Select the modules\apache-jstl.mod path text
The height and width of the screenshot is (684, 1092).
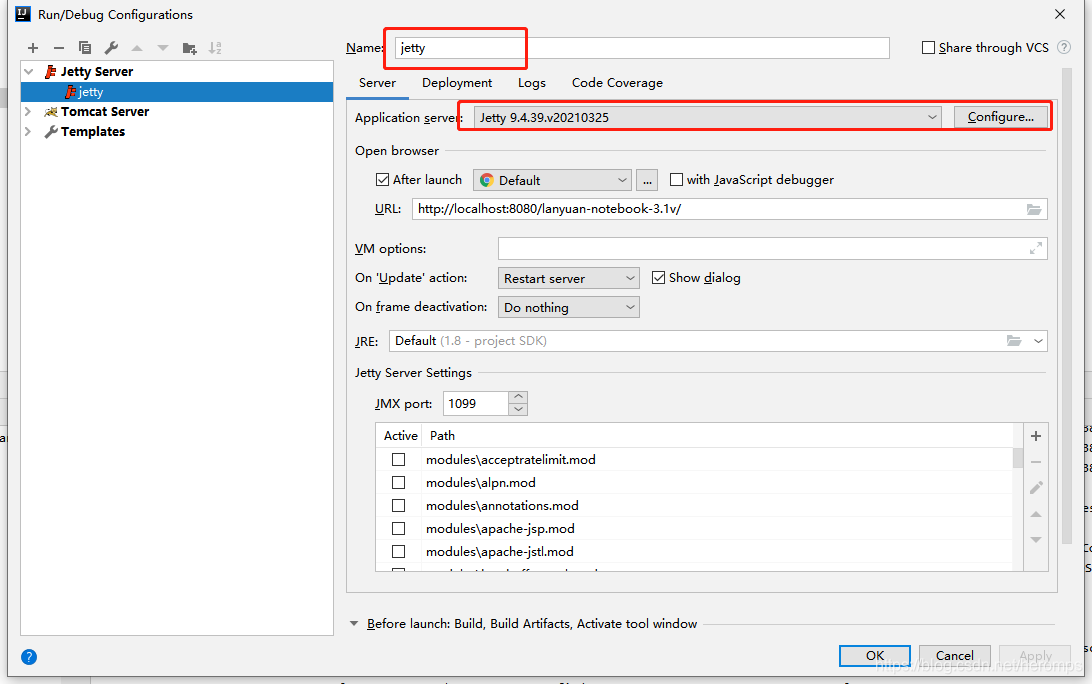[x=499, y=552]
